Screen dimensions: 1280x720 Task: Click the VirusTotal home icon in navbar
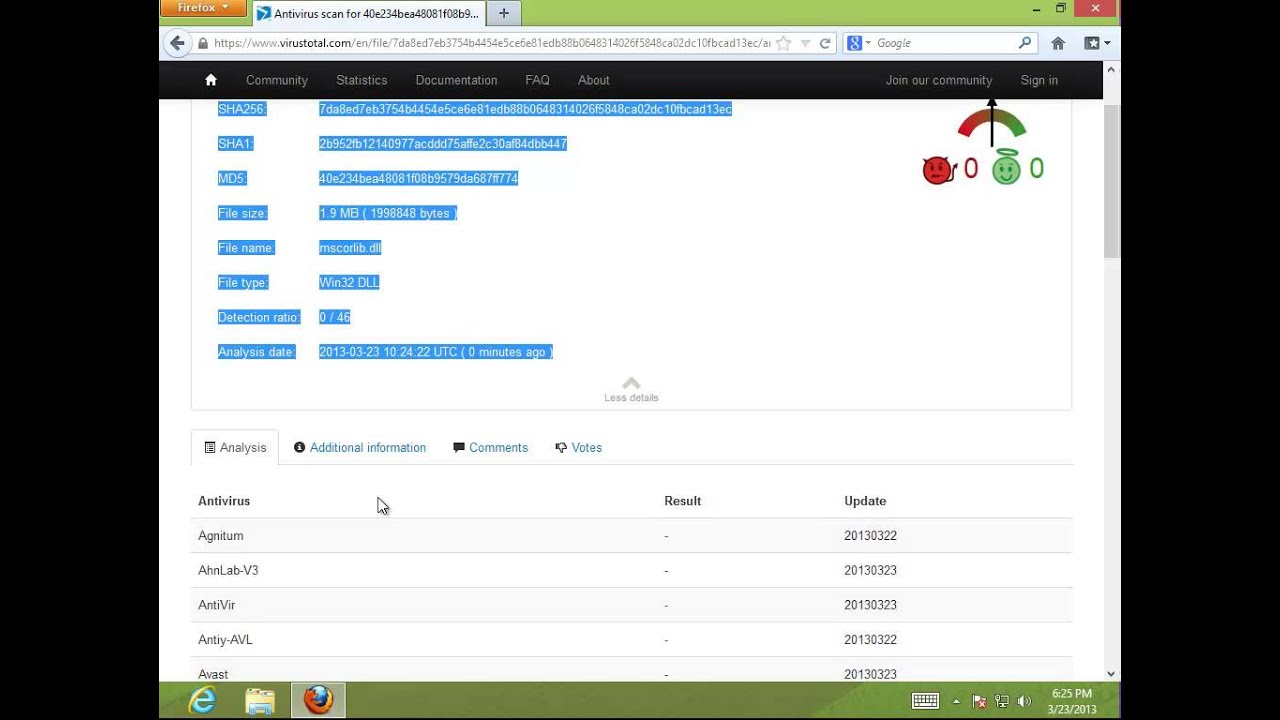211,80
